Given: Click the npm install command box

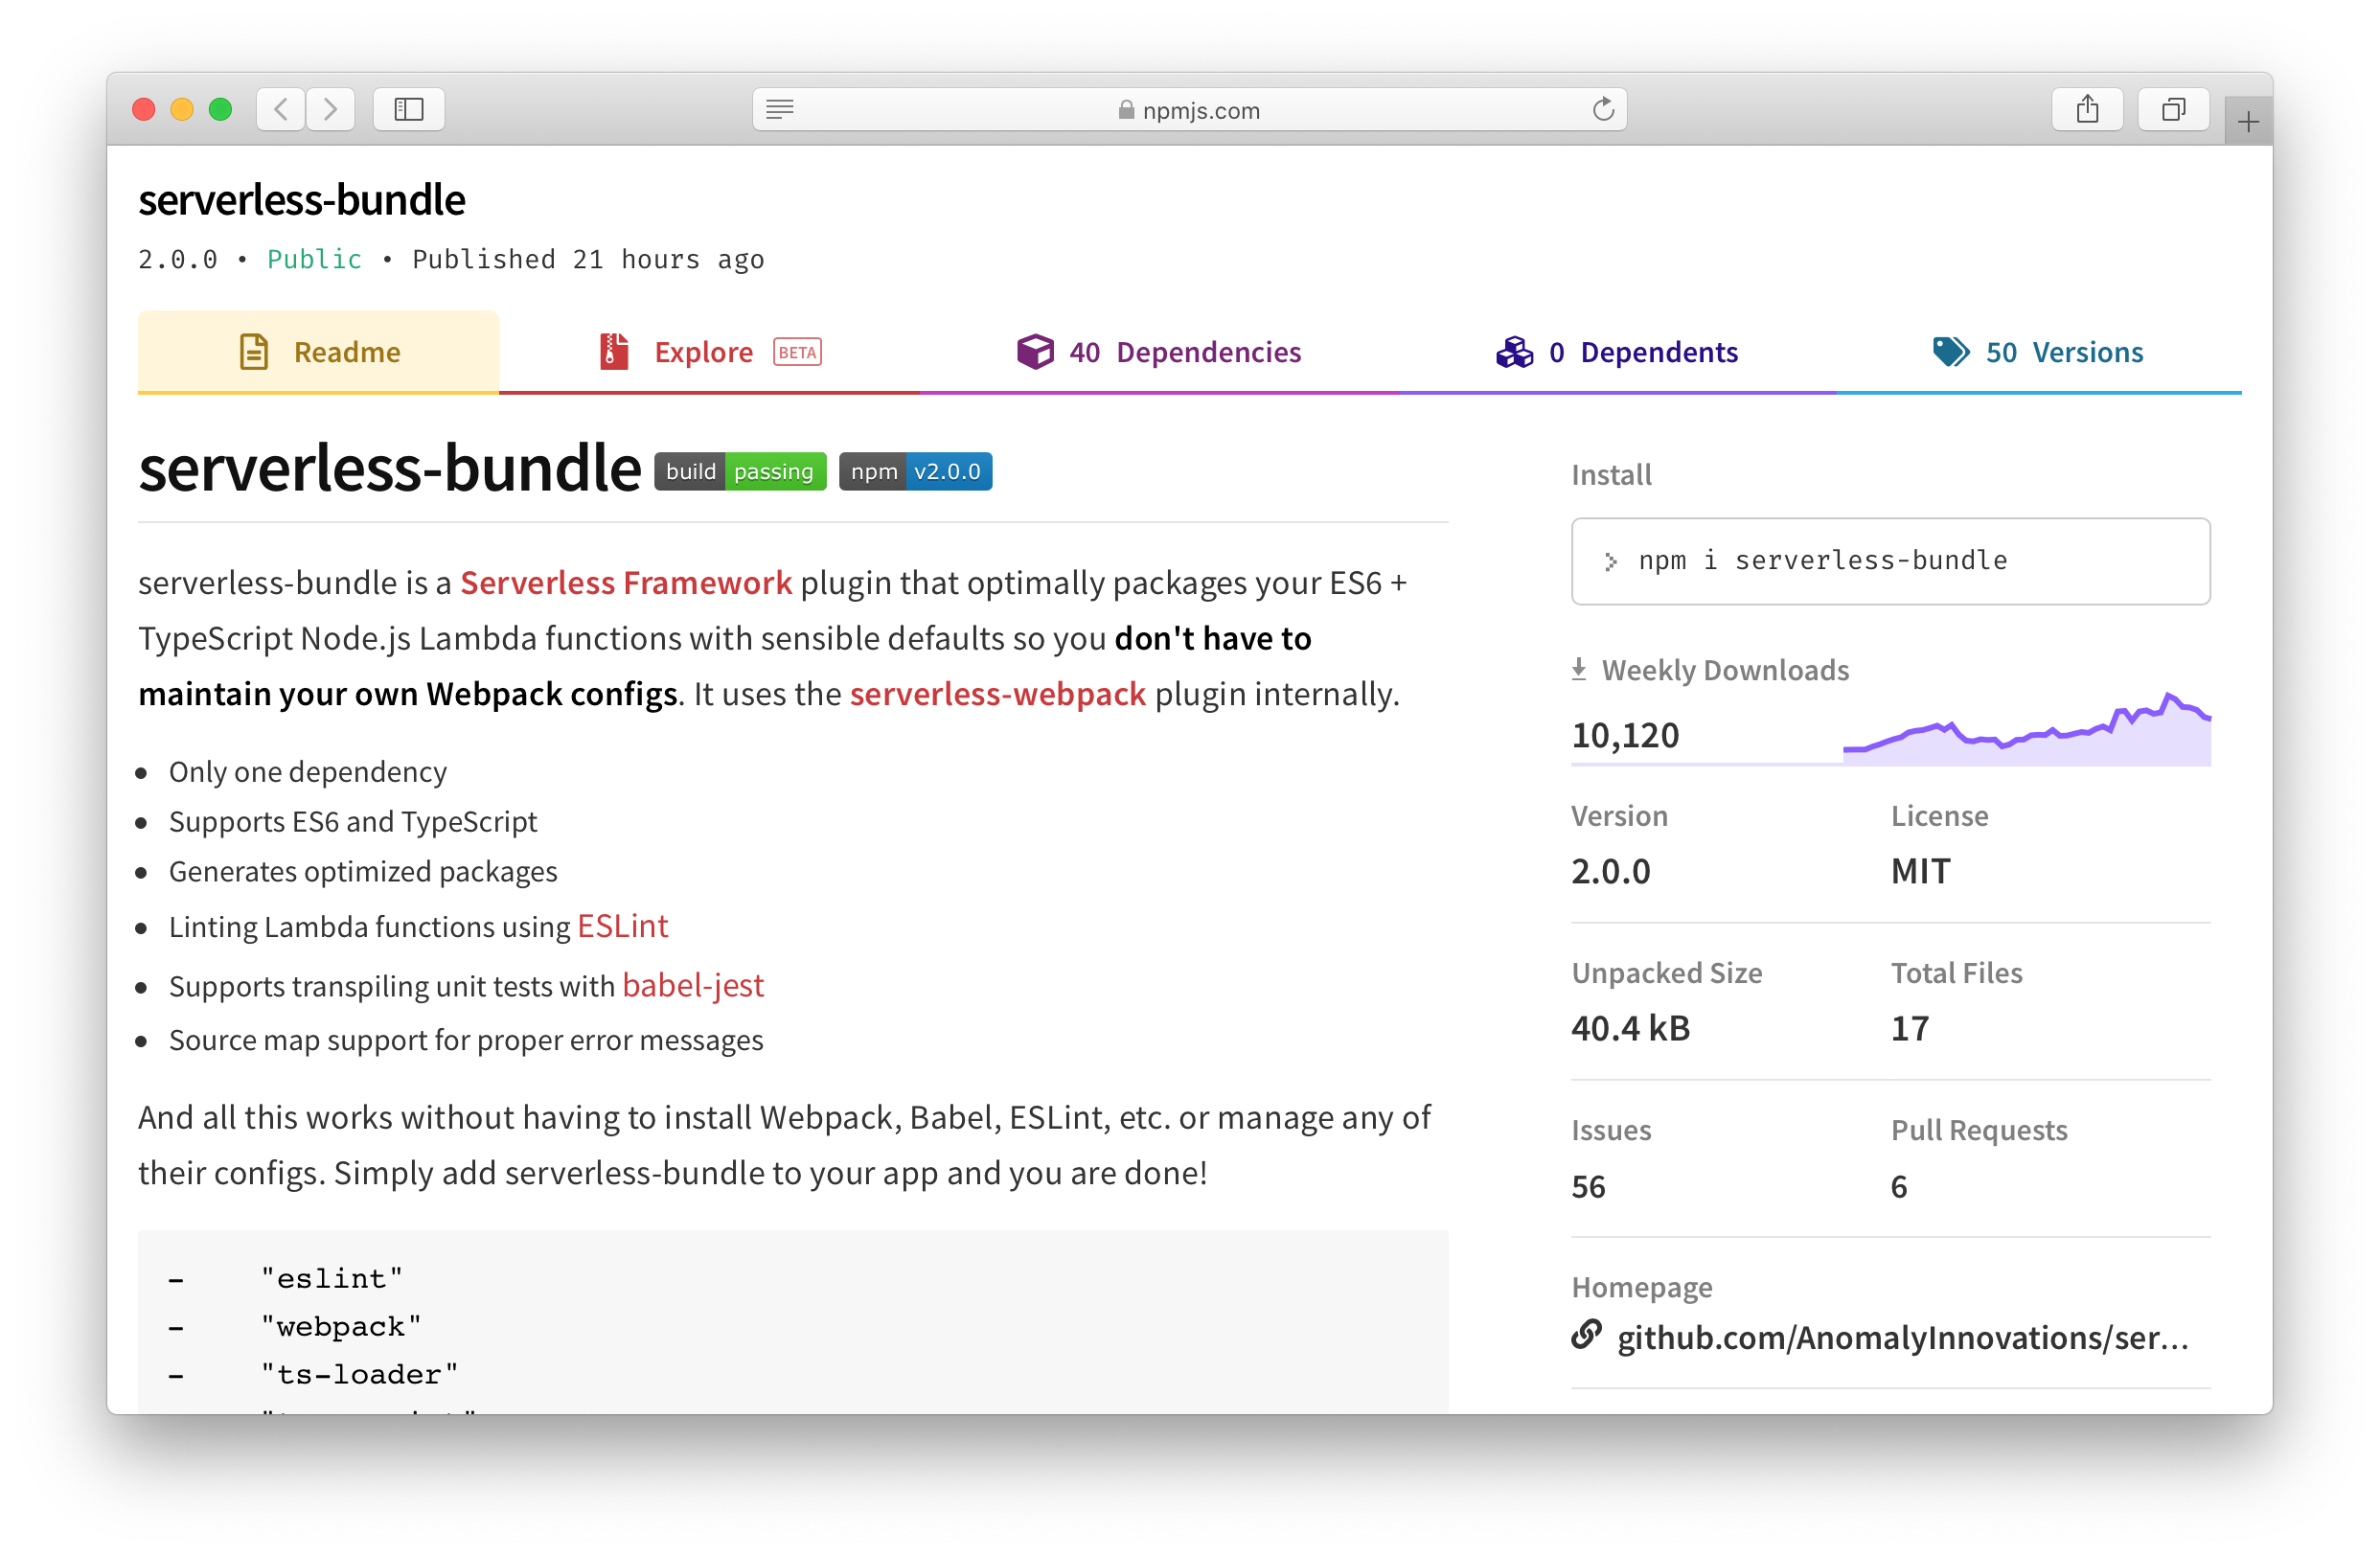Looking at the screenshot, I should click(1890, 560).
